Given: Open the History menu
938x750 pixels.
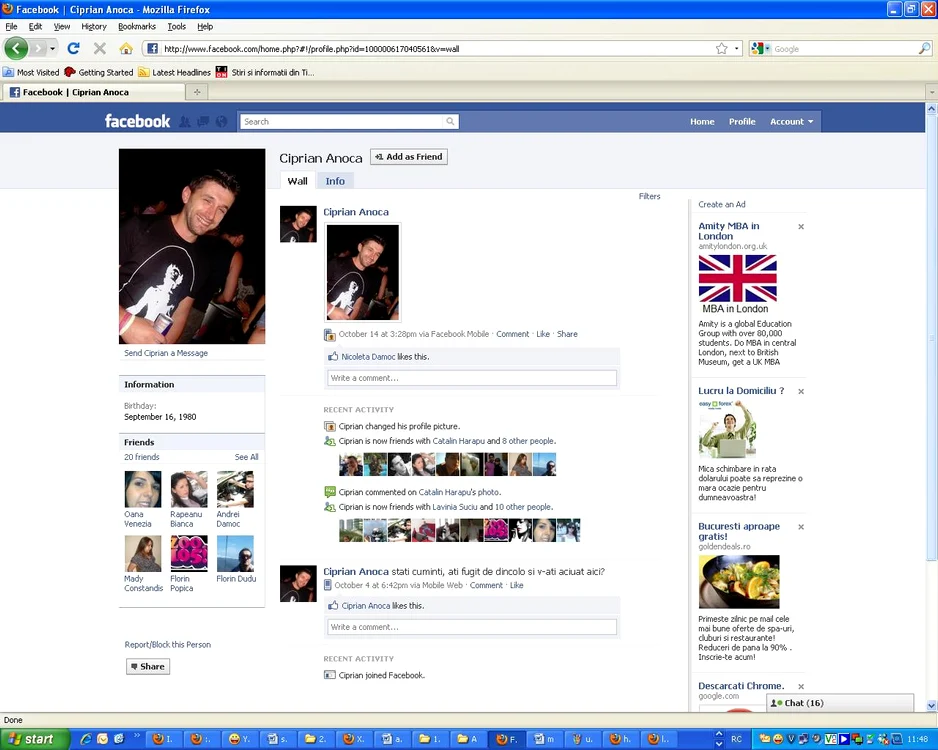Looking at the screenshot, I should [94, 26].
